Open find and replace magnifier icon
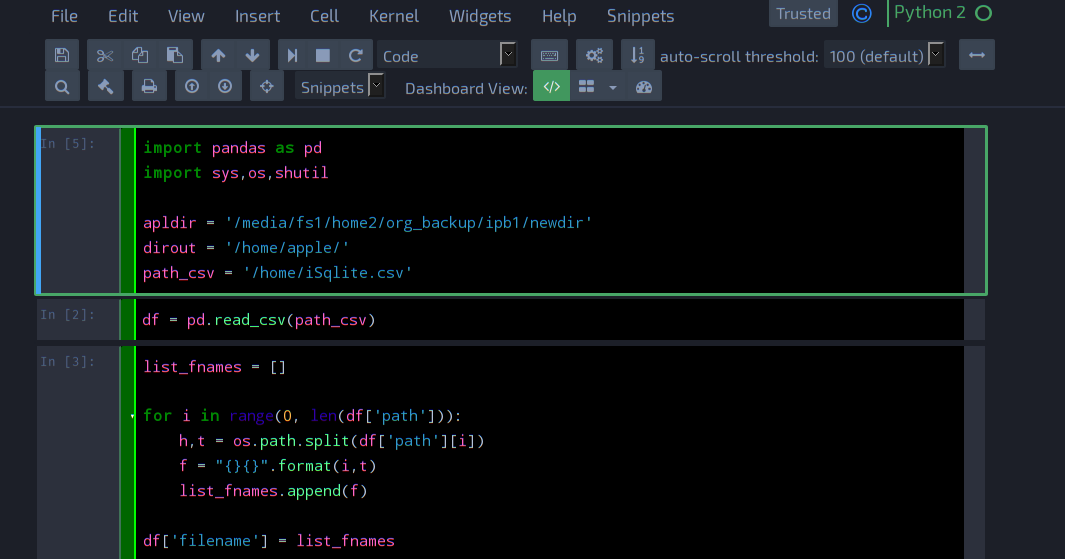 coord(62,87)
